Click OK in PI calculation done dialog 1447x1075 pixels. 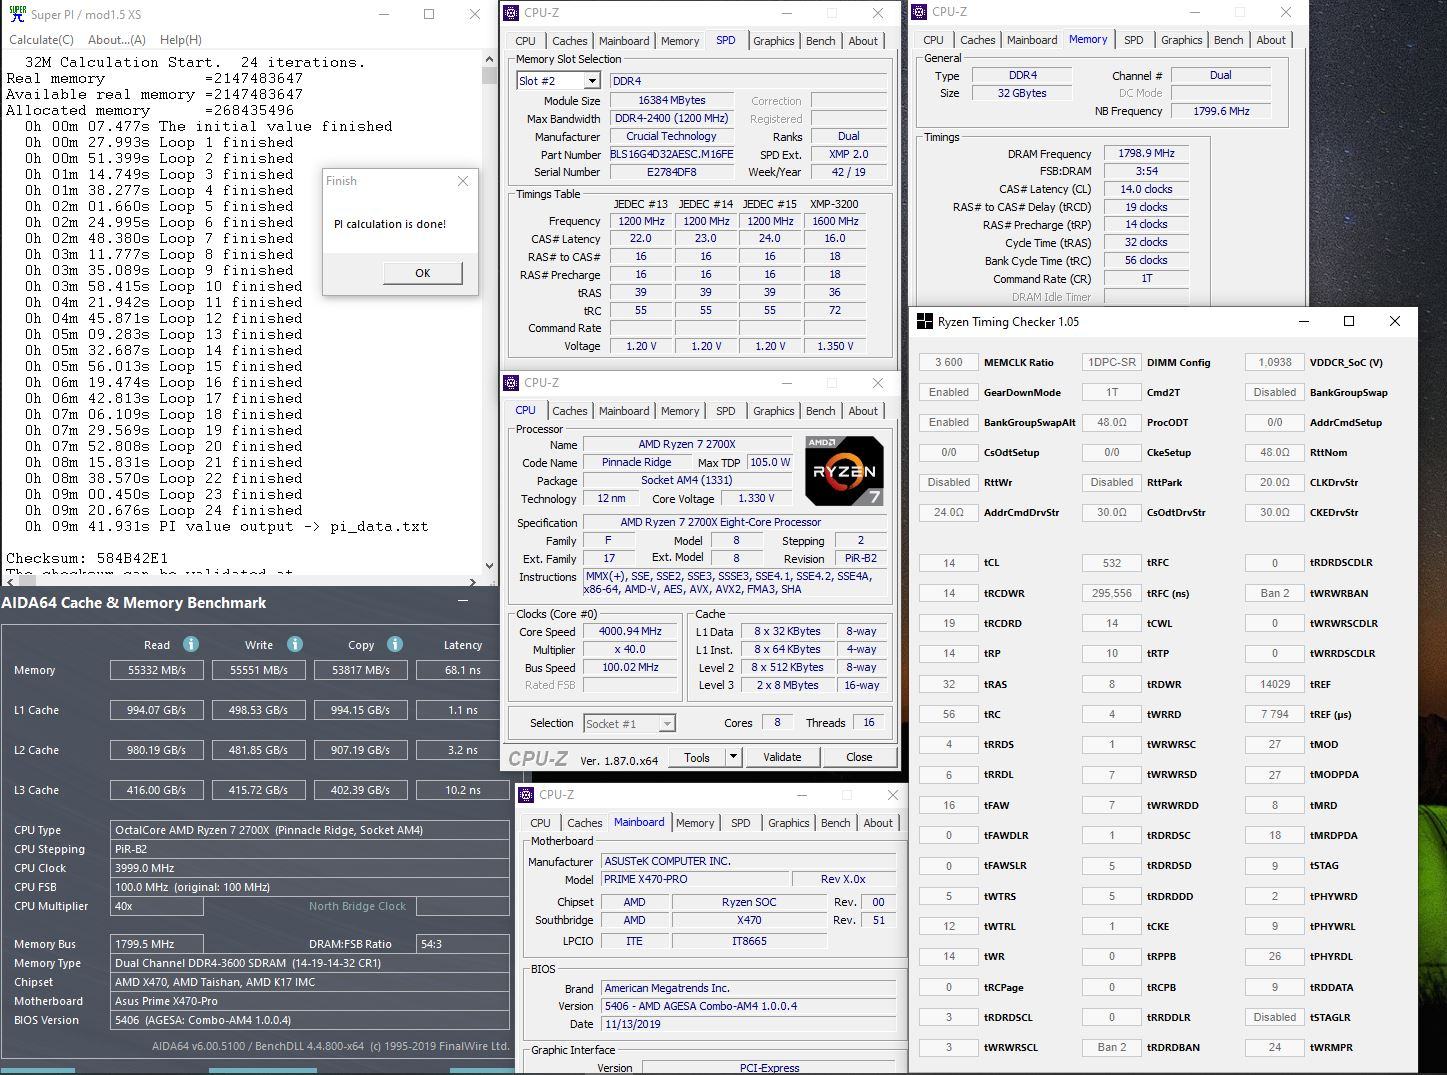[423, 273]
